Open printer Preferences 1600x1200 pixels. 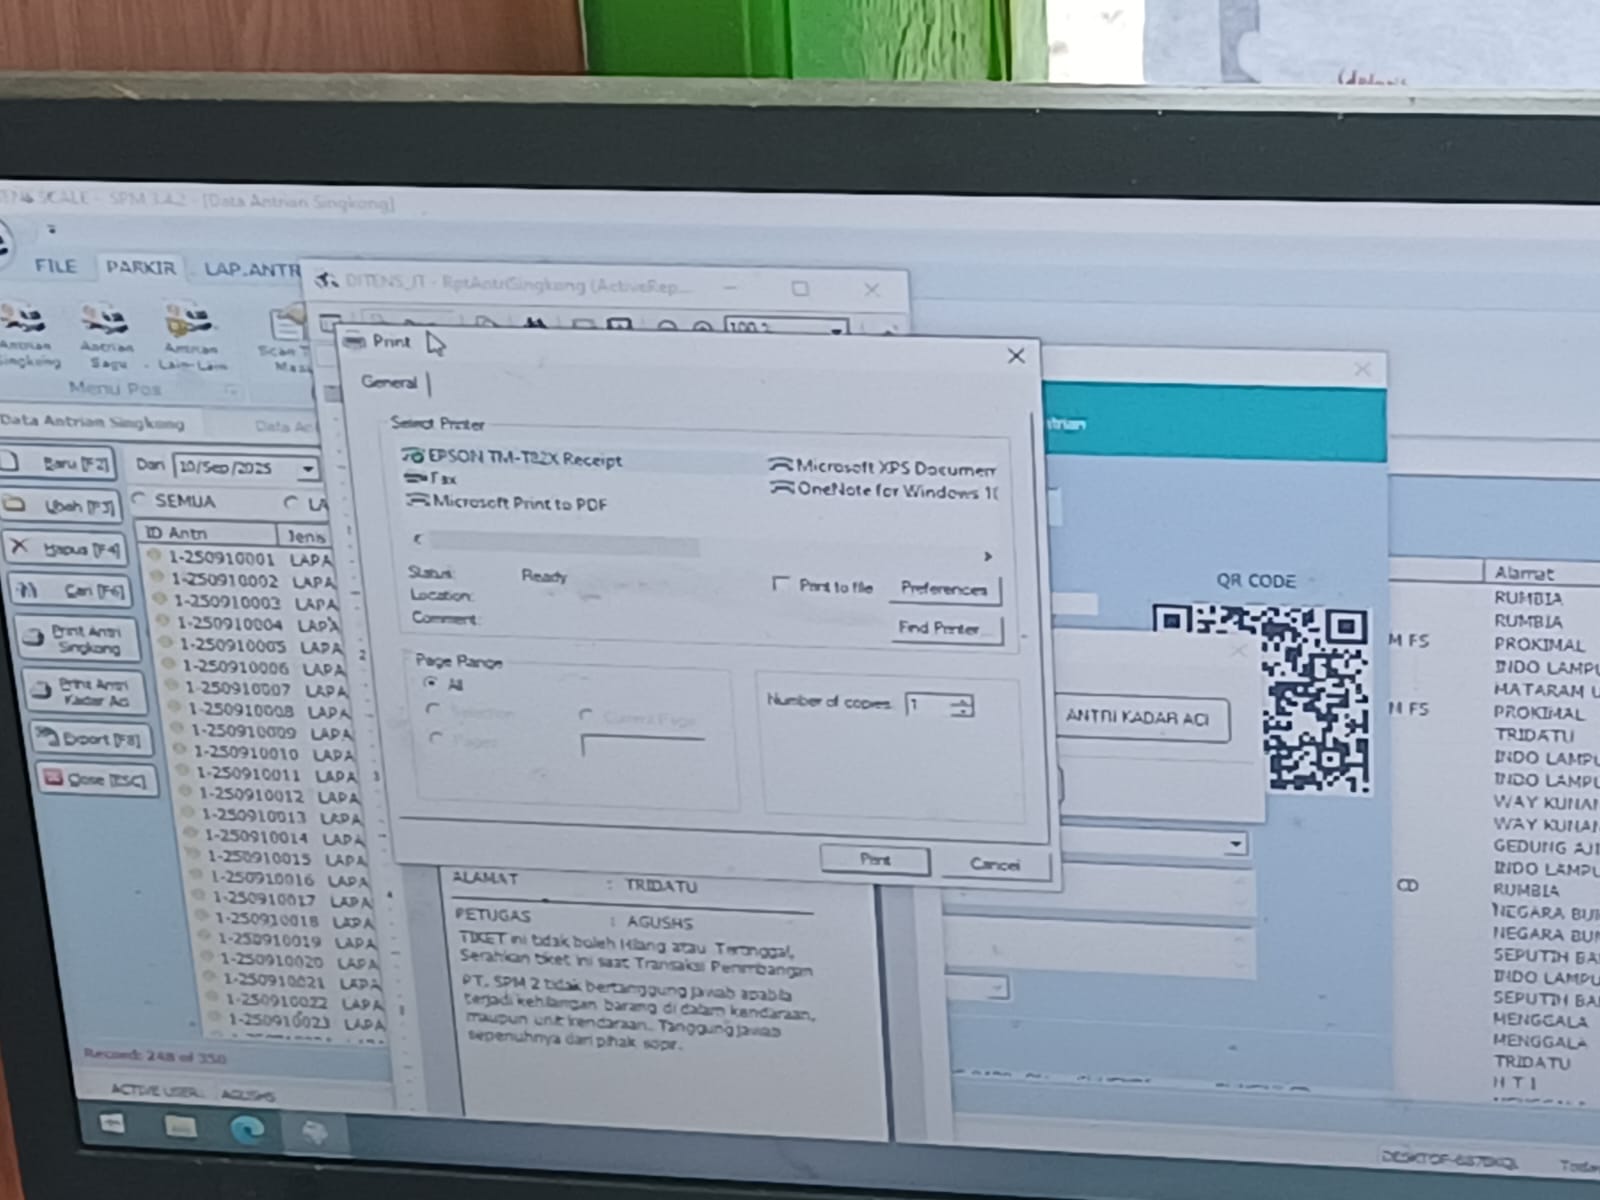point(944,589)
